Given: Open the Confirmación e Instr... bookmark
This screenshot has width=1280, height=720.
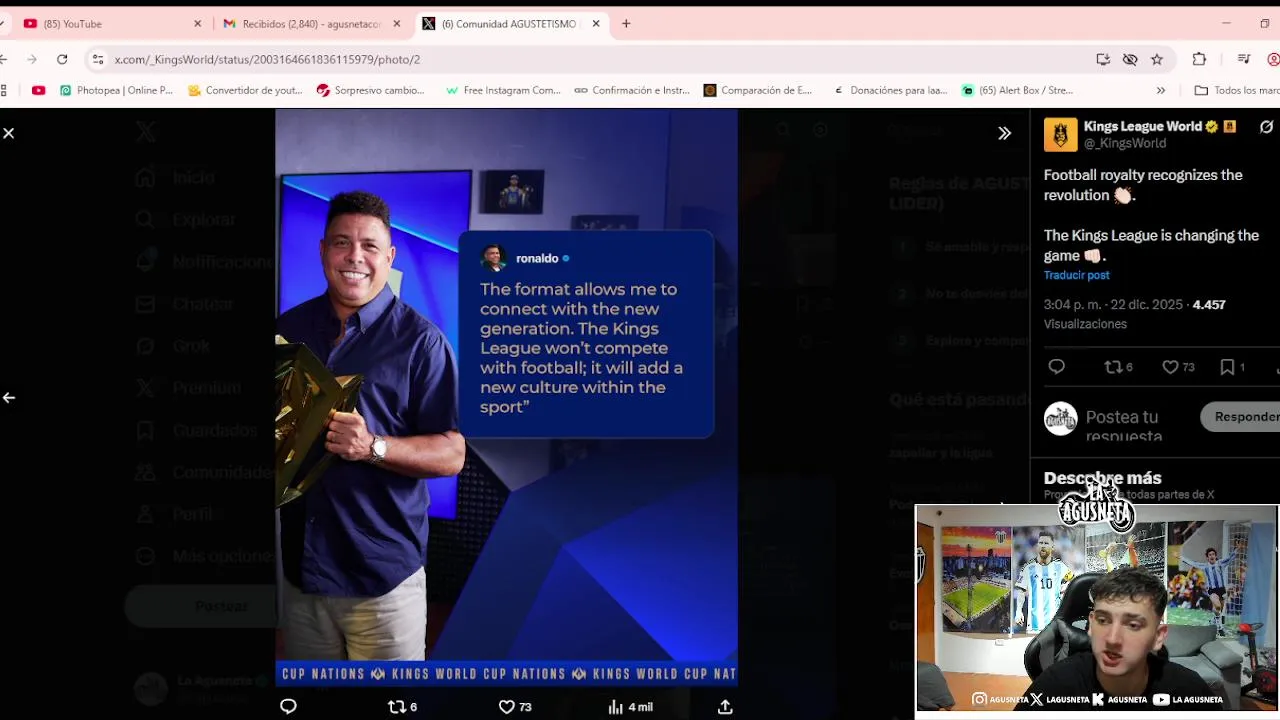Looking at the screenshot, I should pyautogui.click(x=632, y=90).
